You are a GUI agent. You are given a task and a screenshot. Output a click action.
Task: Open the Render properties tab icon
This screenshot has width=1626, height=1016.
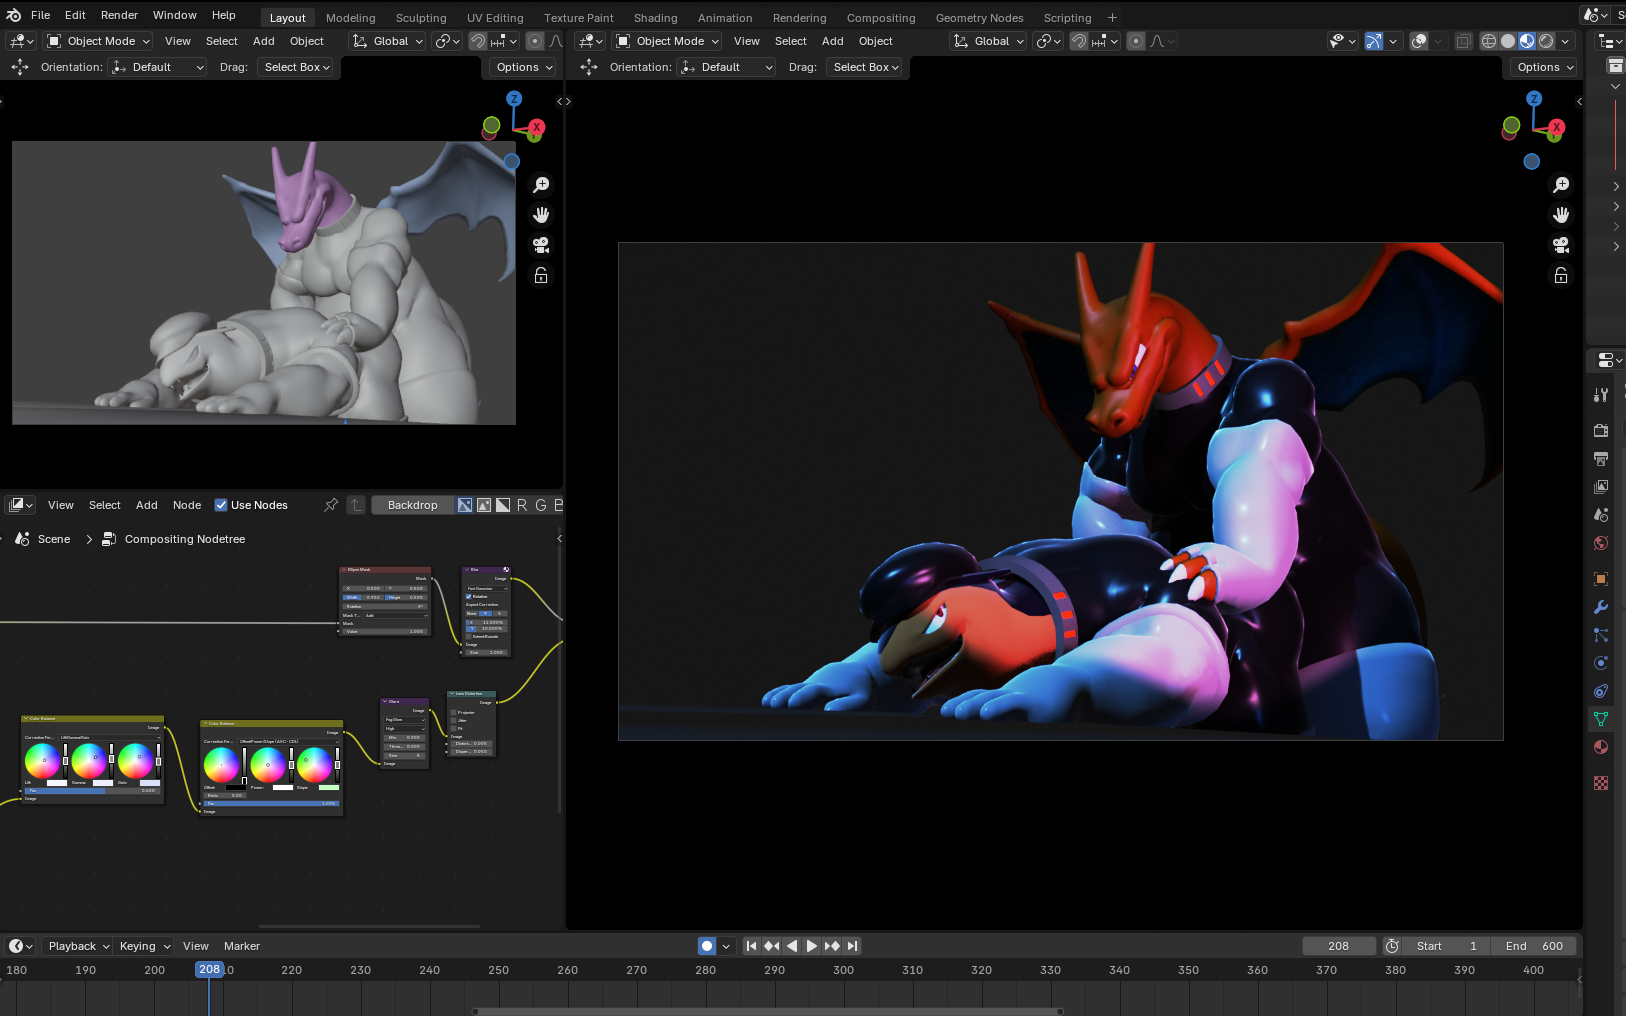1601,430
